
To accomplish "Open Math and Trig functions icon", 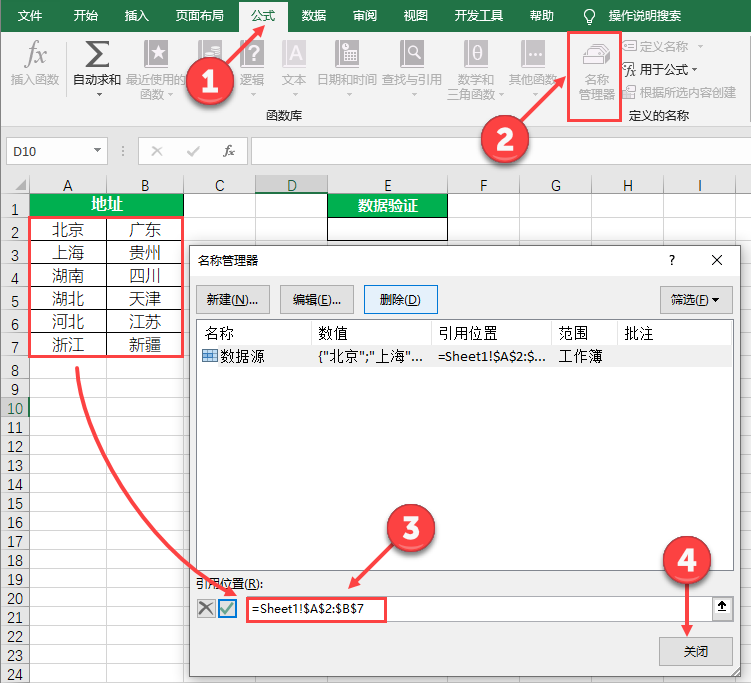I will [476, 56].
